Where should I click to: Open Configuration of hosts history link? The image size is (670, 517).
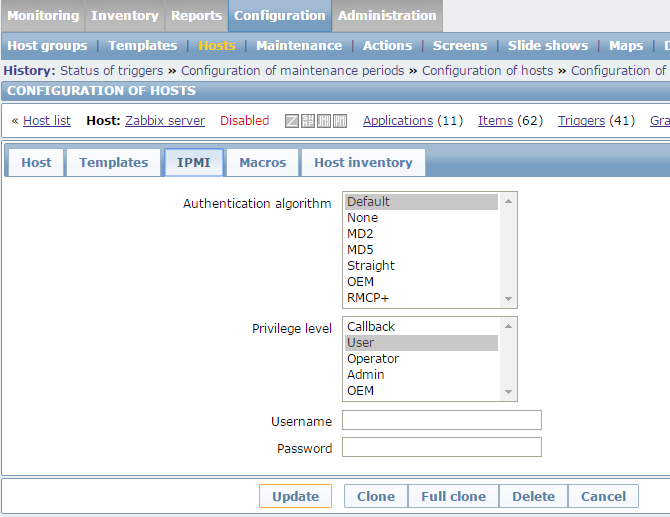click(488, 70)
